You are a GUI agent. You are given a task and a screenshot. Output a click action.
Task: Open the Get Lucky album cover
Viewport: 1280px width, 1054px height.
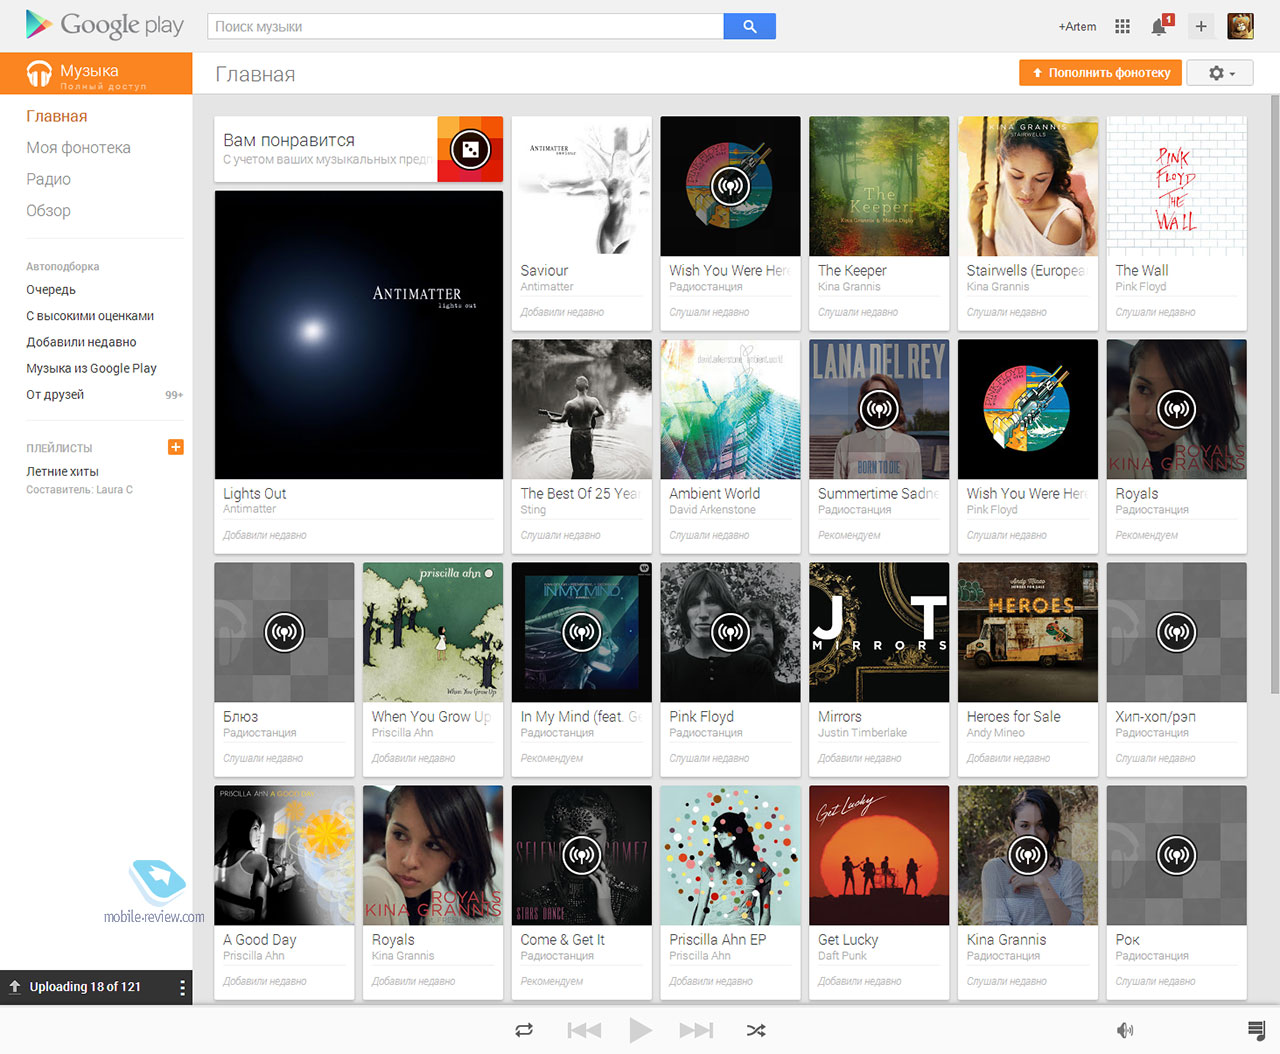(879, 855)
